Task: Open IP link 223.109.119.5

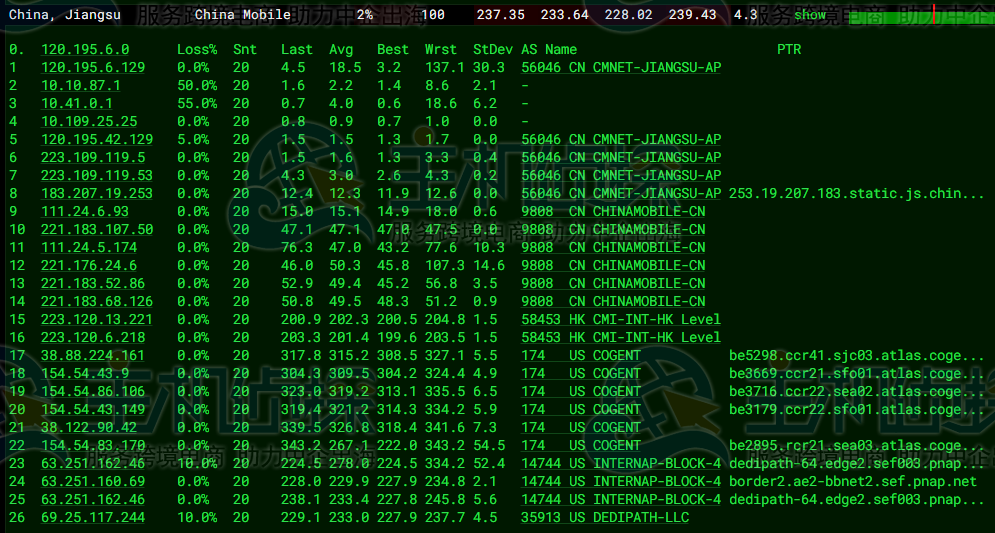Action: click(93, 157)
